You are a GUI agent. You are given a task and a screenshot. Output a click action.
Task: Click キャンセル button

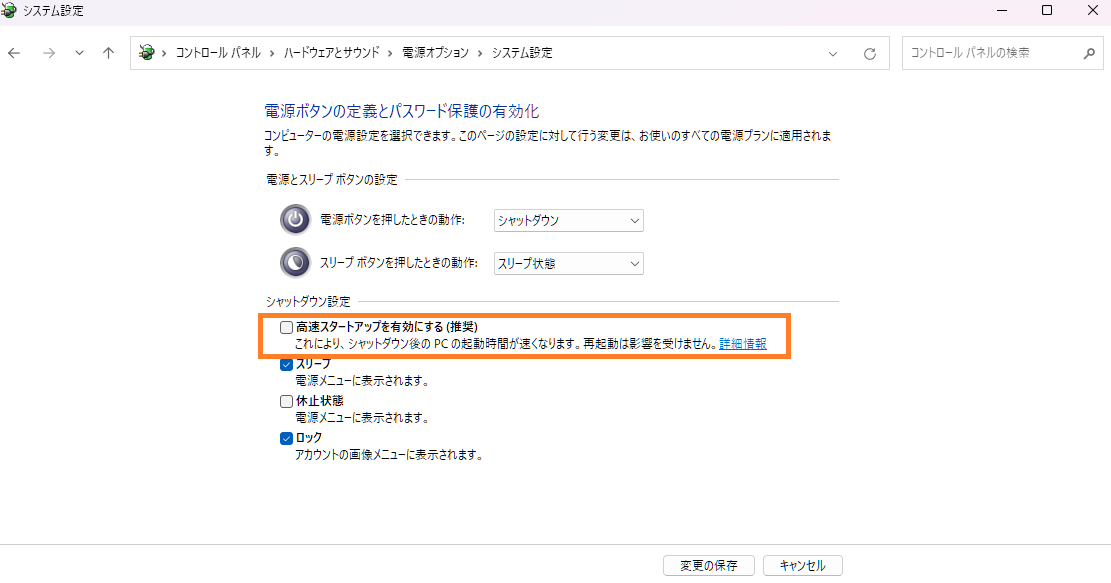(803, 565)
